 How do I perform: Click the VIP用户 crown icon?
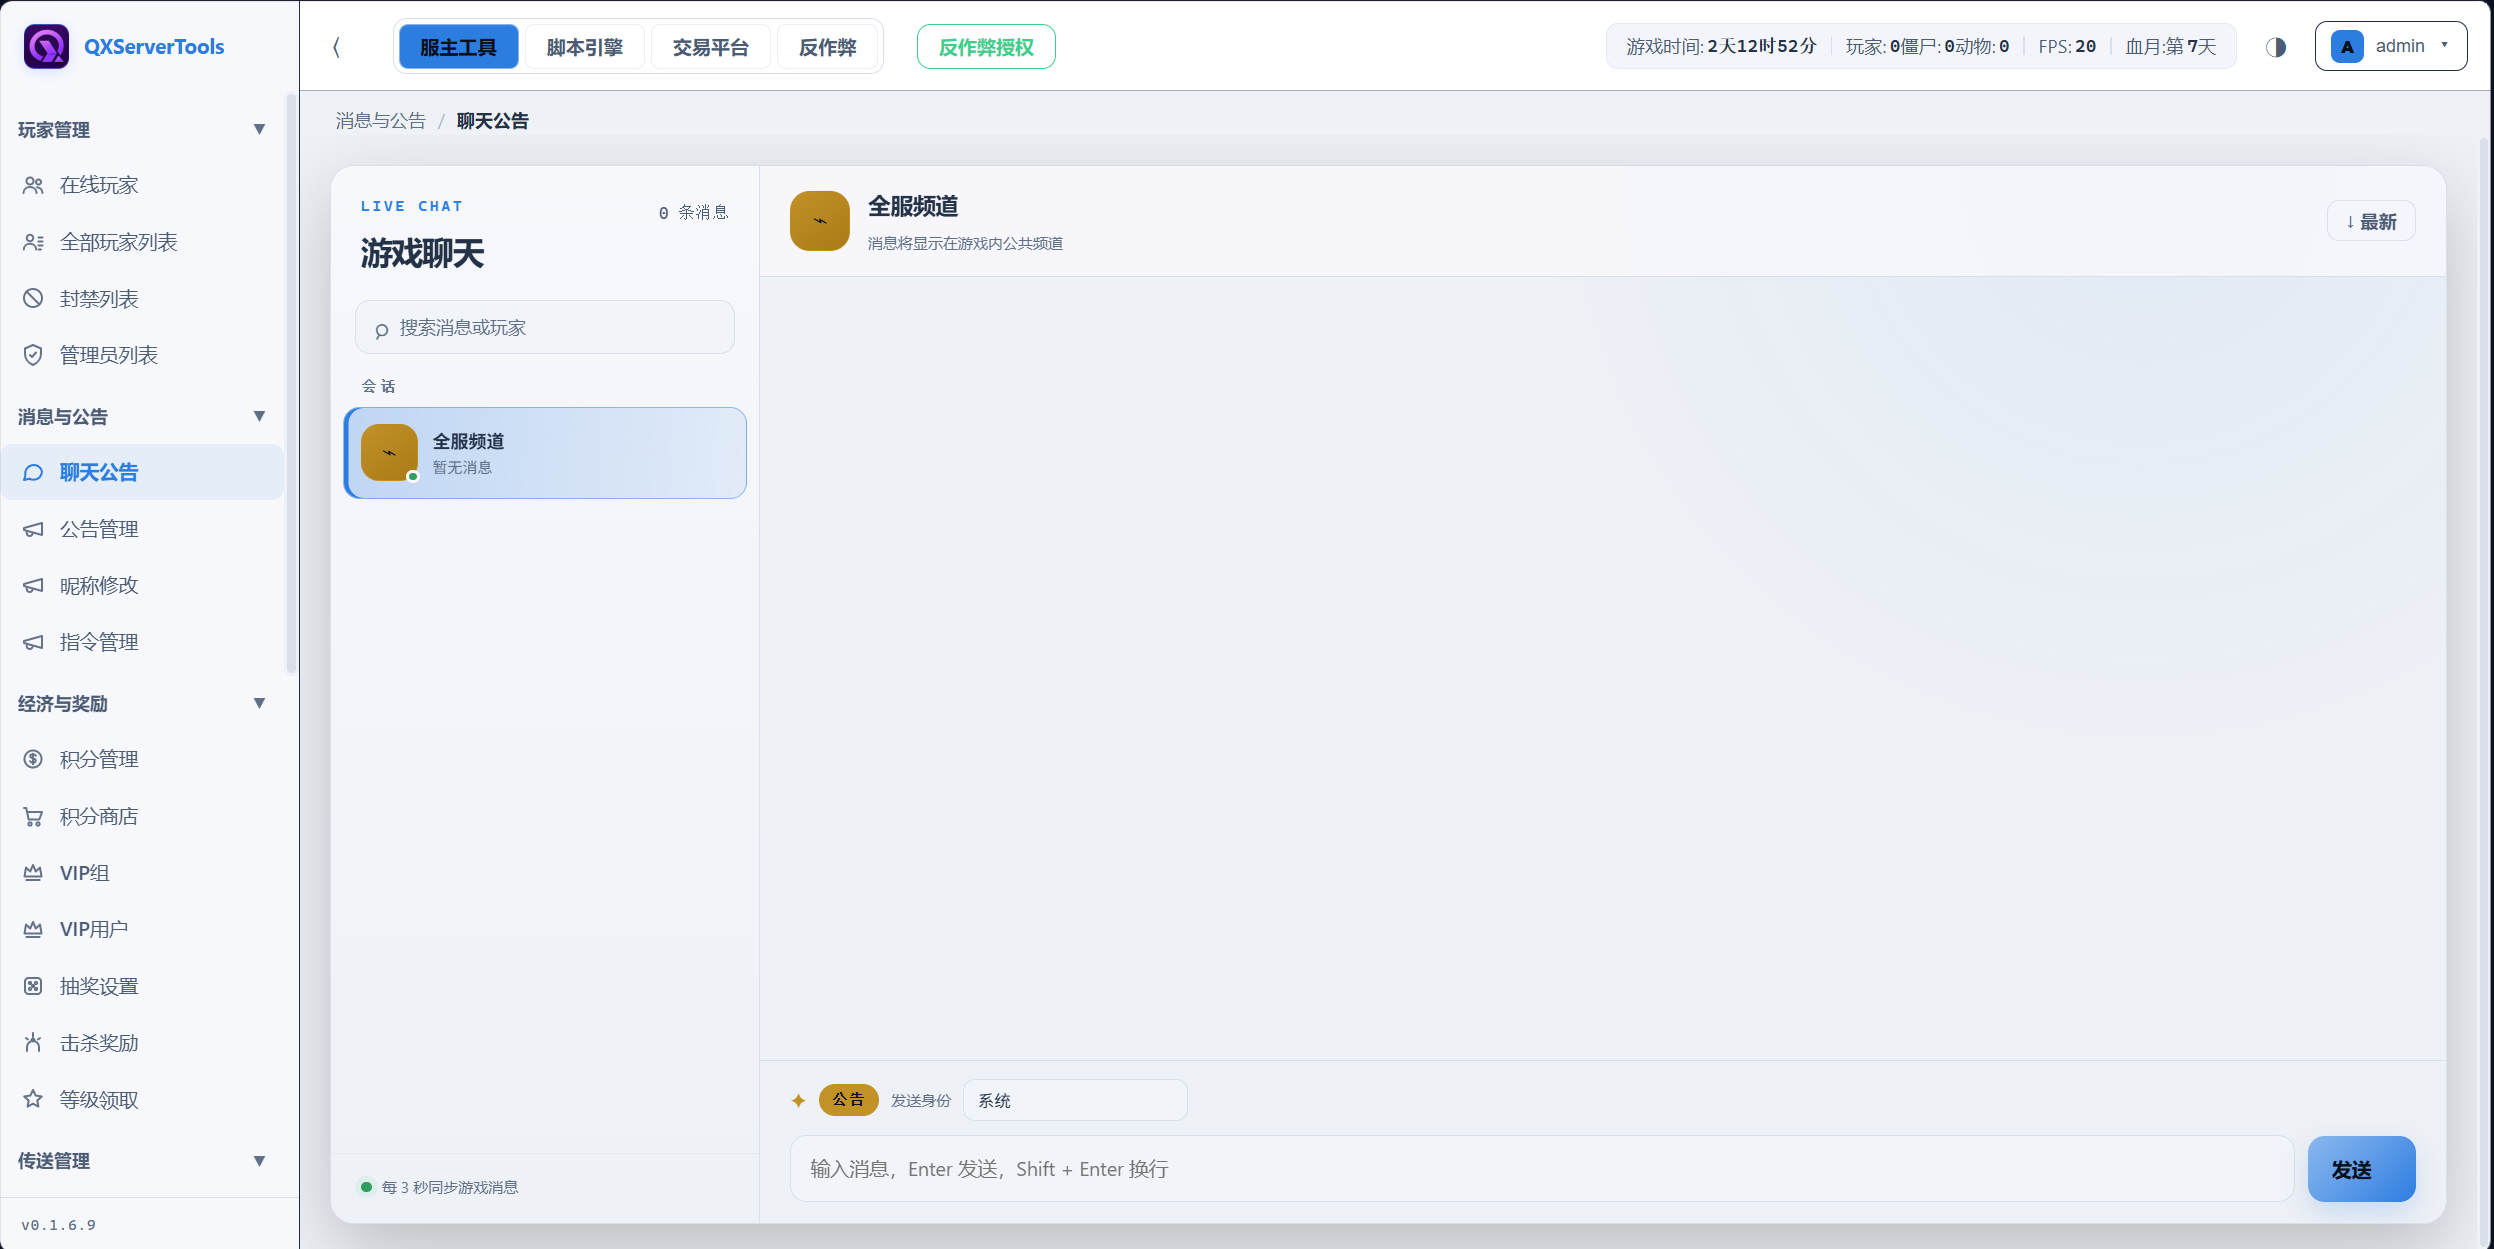pos(33,929)
